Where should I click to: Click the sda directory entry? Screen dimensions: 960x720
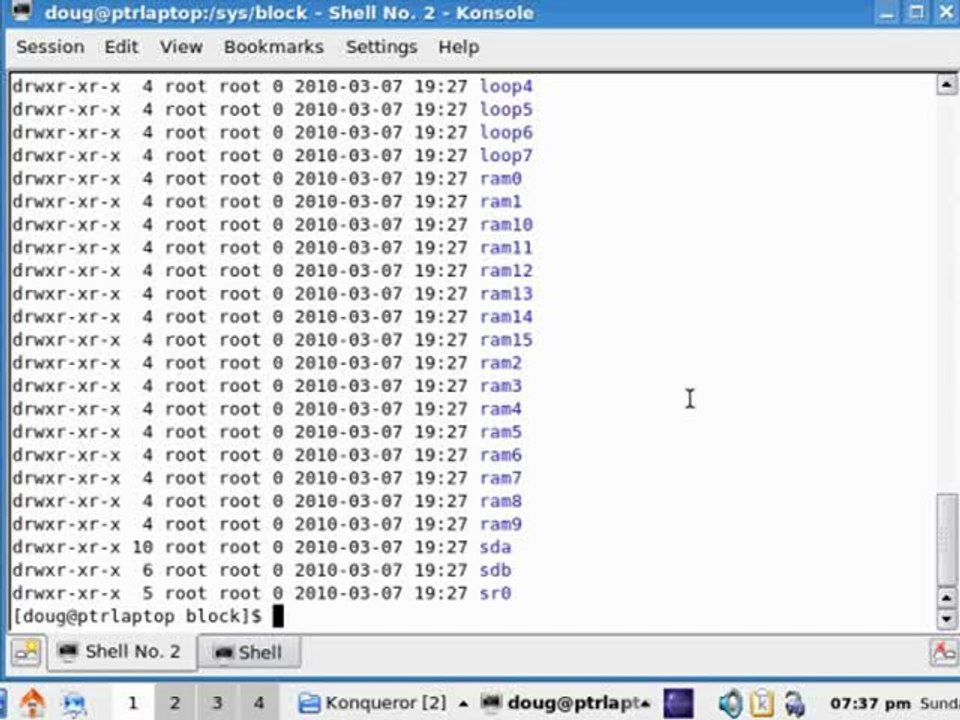(x=495, y=547)
